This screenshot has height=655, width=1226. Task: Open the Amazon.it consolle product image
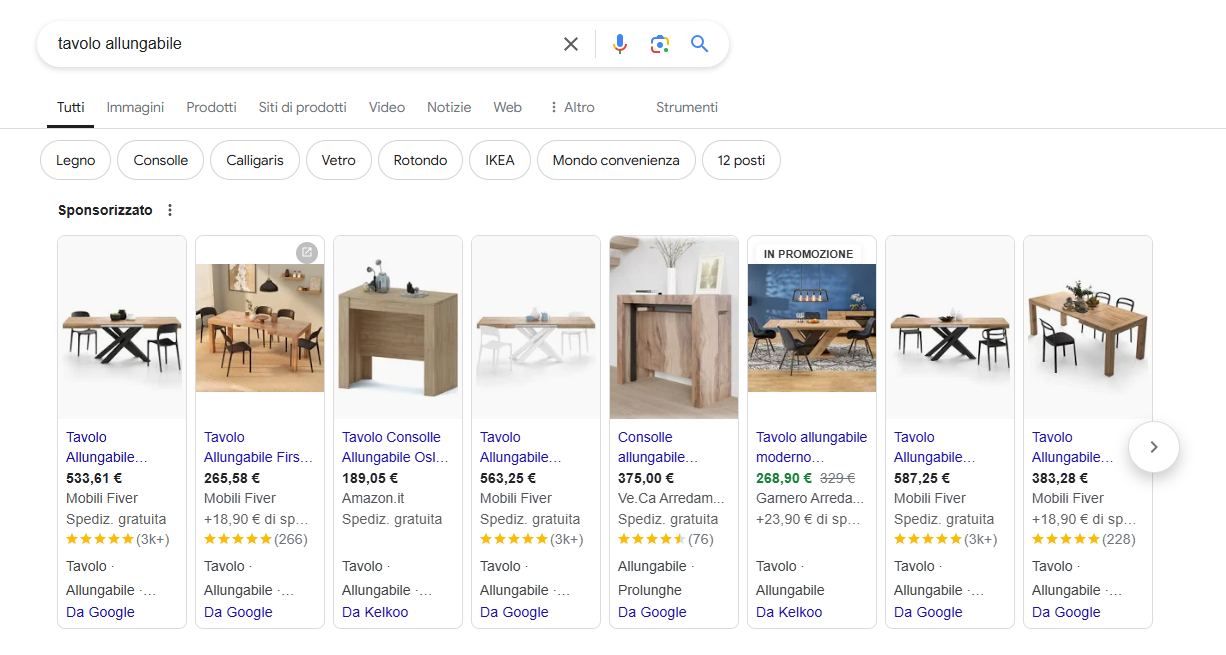click(x=398, y=327)
